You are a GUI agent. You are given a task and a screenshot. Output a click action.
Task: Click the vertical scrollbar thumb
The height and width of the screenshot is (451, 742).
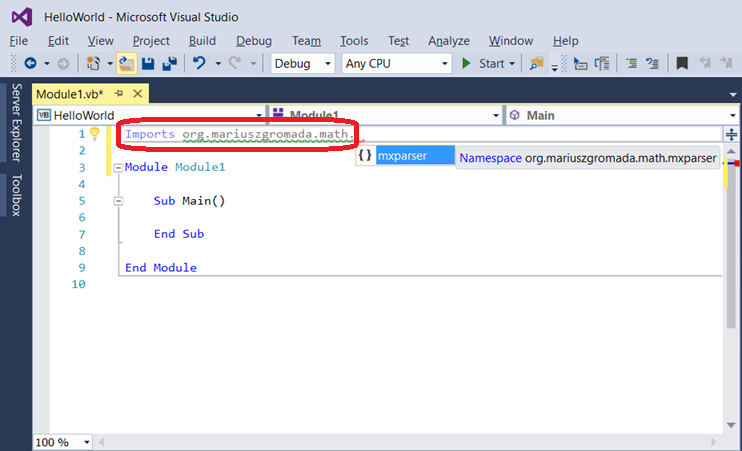tap(731, 246)
